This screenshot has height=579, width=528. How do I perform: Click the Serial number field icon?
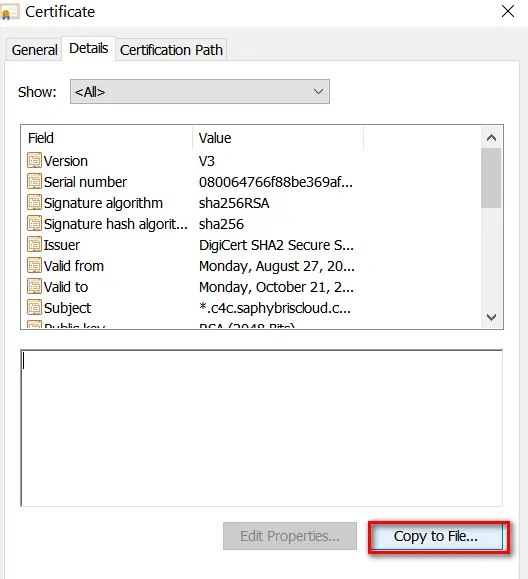(34, 182)
